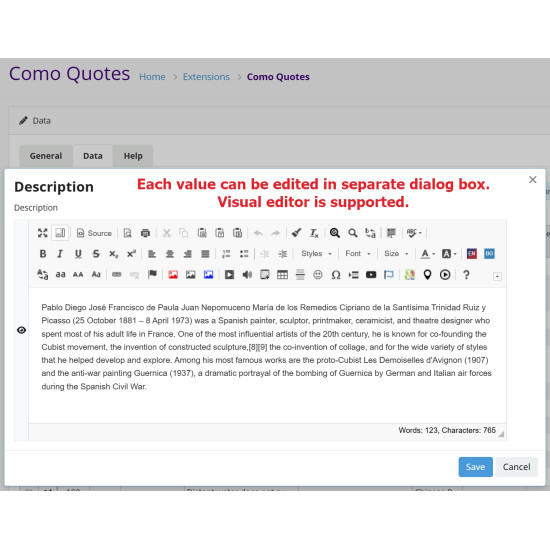550x550 pixels.
Task: Open the Find magnifier with plus icon
Action: (x=335, y=233)
